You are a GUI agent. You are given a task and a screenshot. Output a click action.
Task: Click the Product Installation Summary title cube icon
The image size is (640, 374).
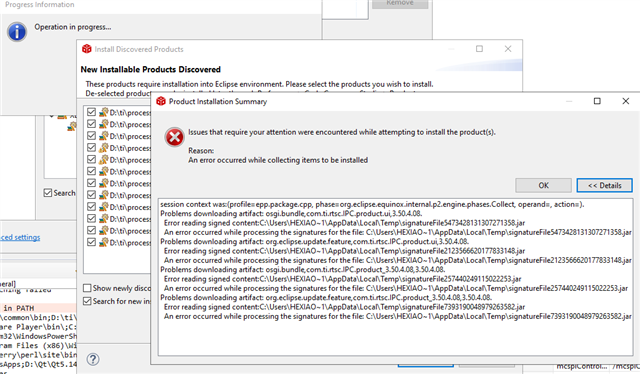point(161,101)
